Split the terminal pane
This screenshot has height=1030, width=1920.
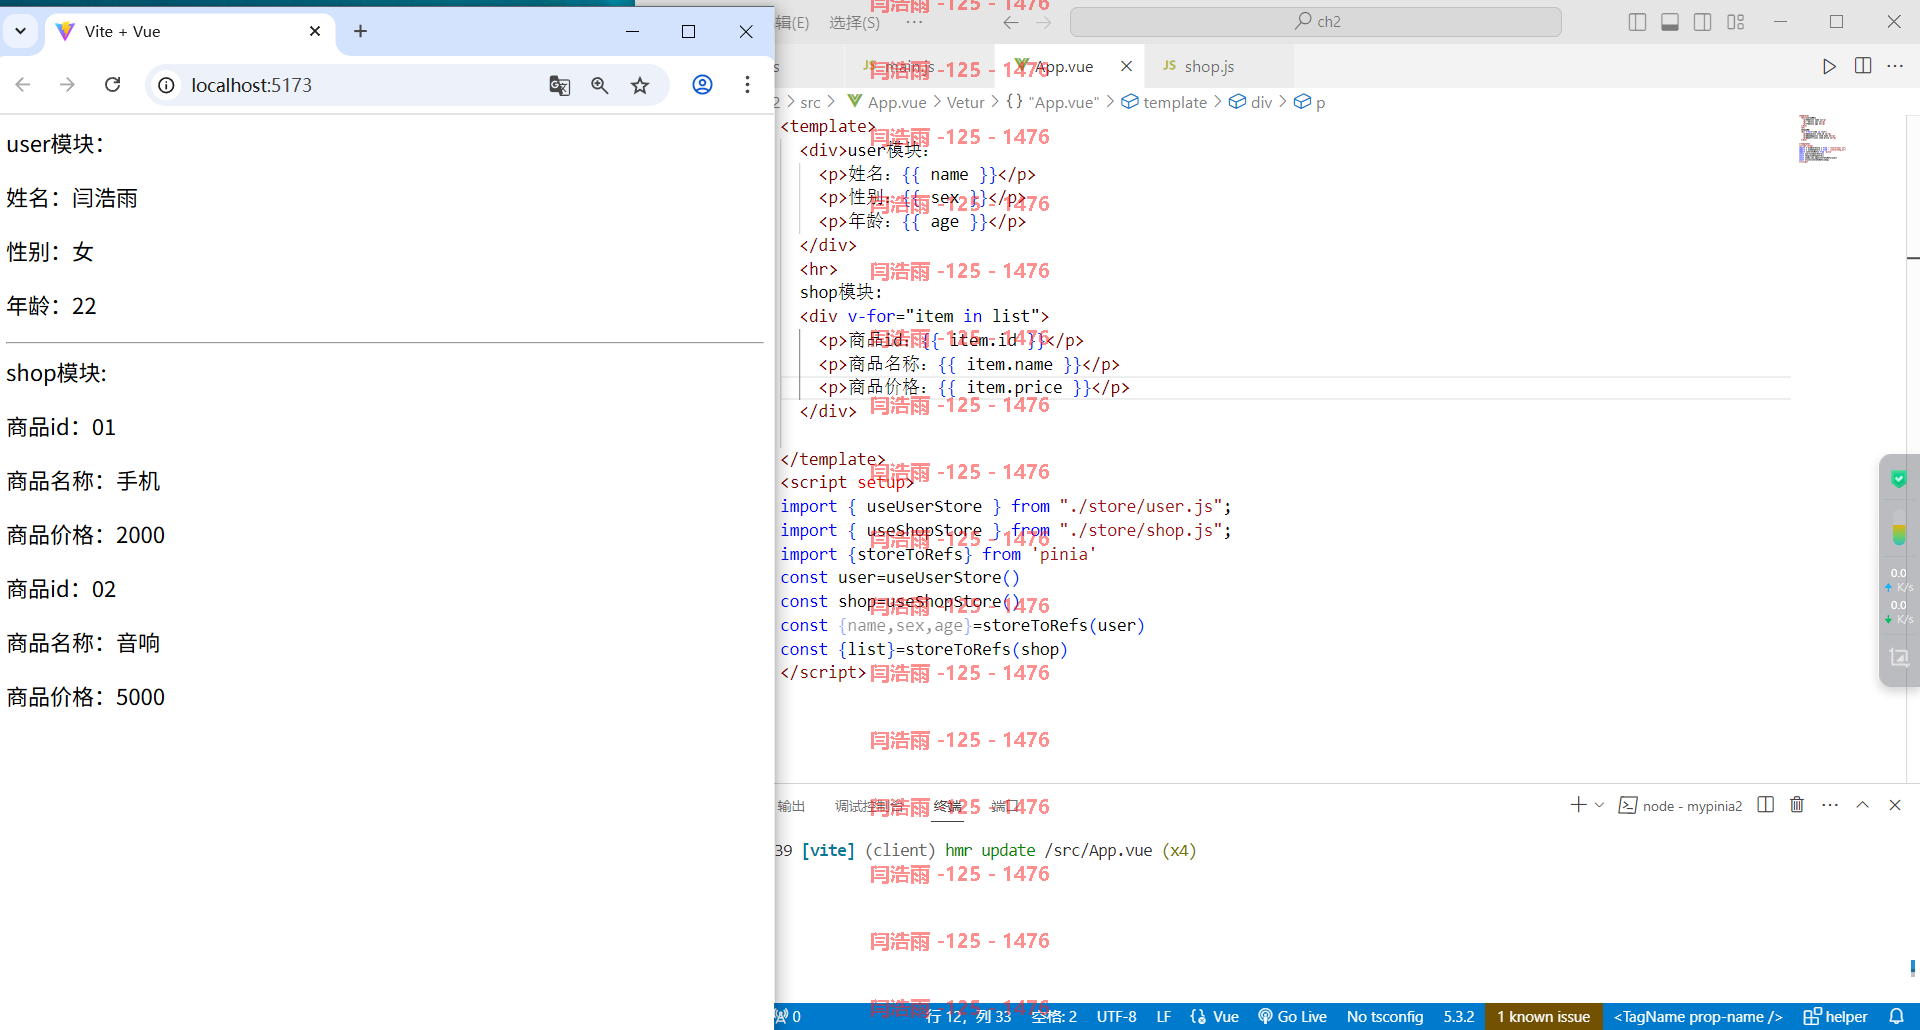[1765, 805]
